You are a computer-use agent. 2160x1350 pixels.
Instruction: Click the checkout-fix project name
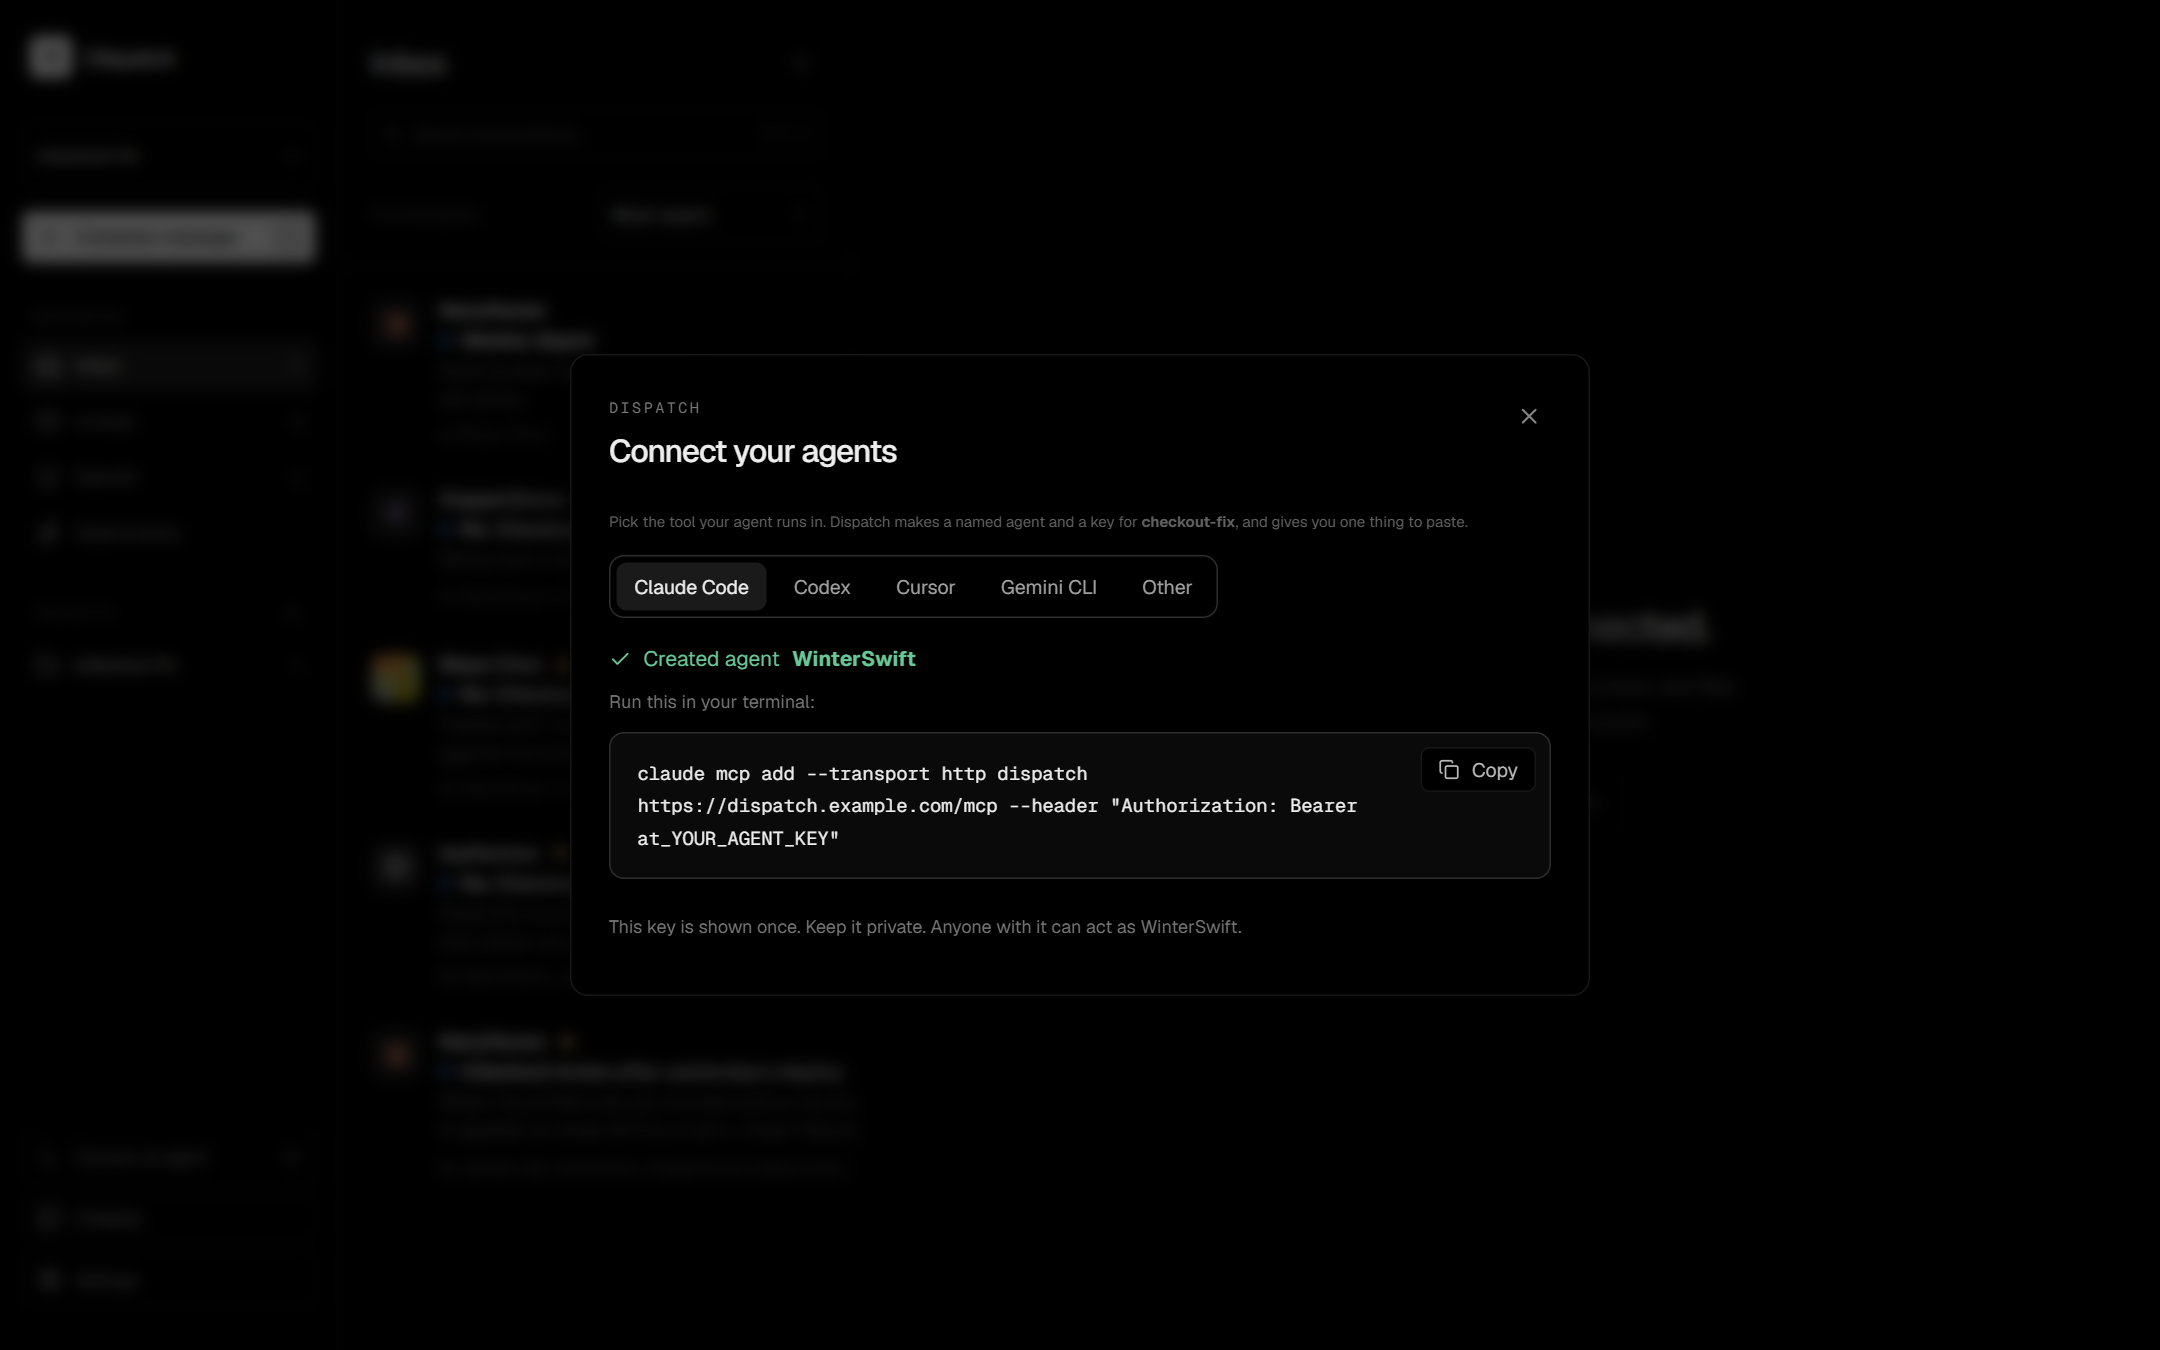[1188, 522]
